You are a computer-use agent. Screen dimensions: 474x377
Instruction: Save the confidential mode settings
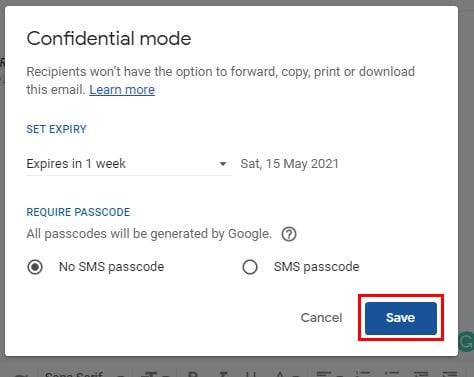(401, 318)
